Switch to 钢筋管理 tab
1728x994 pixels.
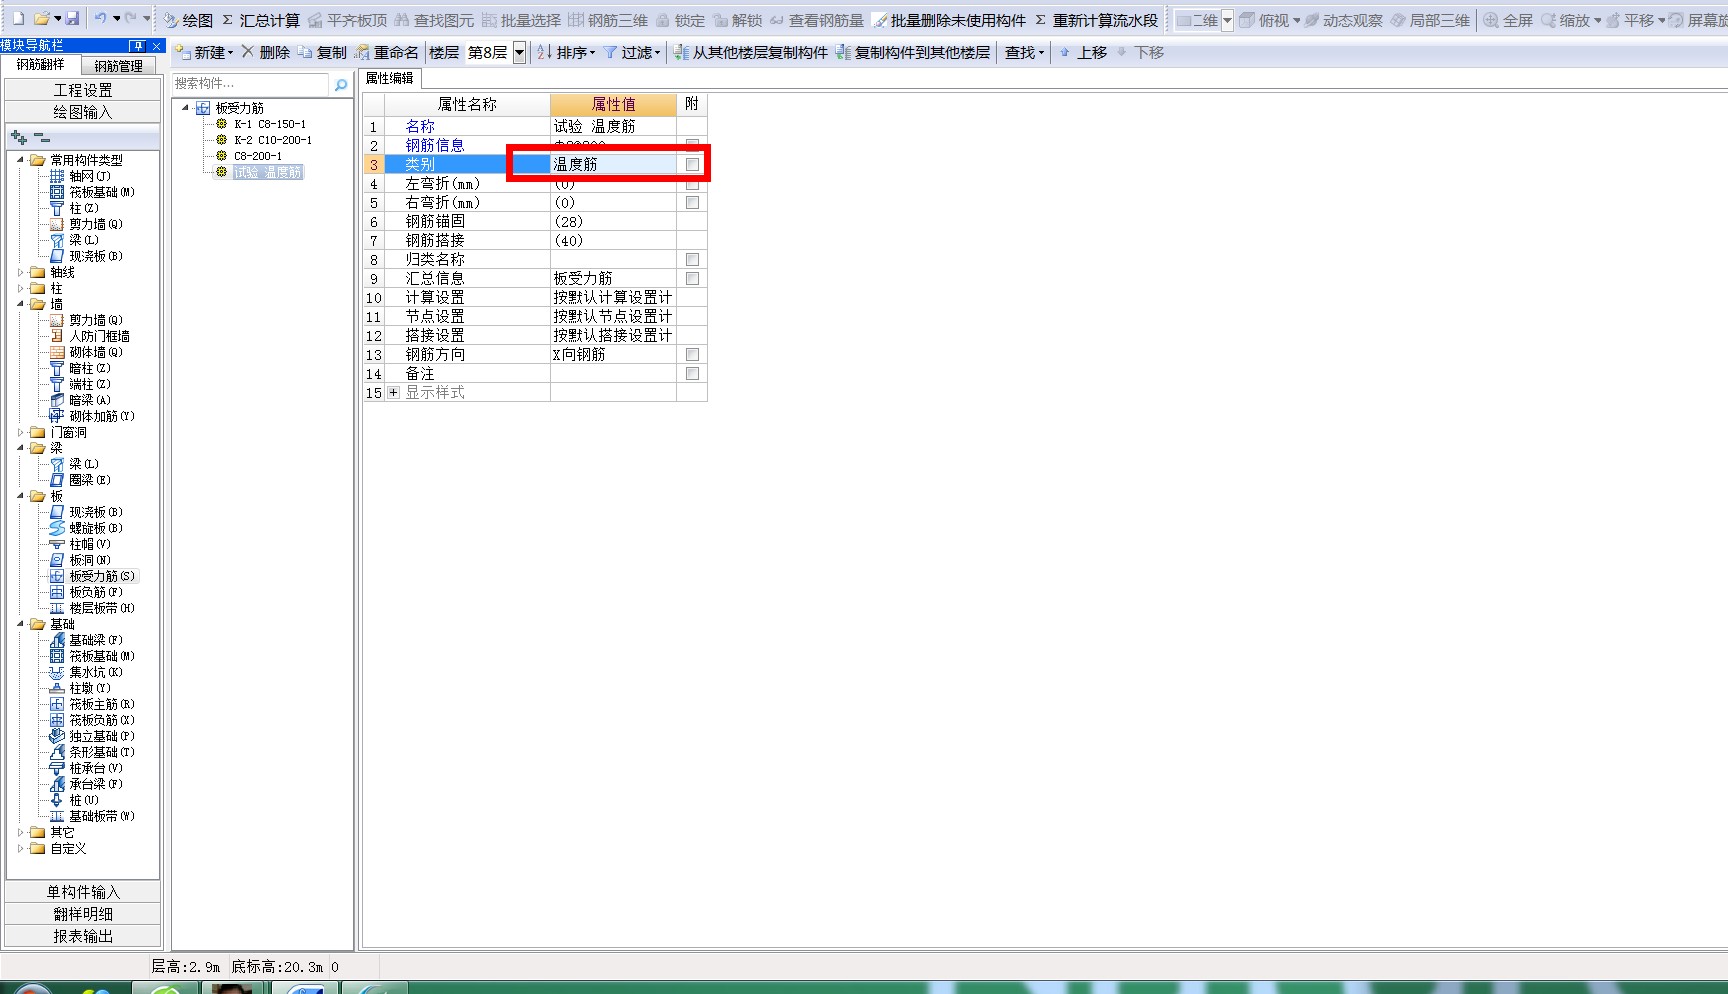119,66
